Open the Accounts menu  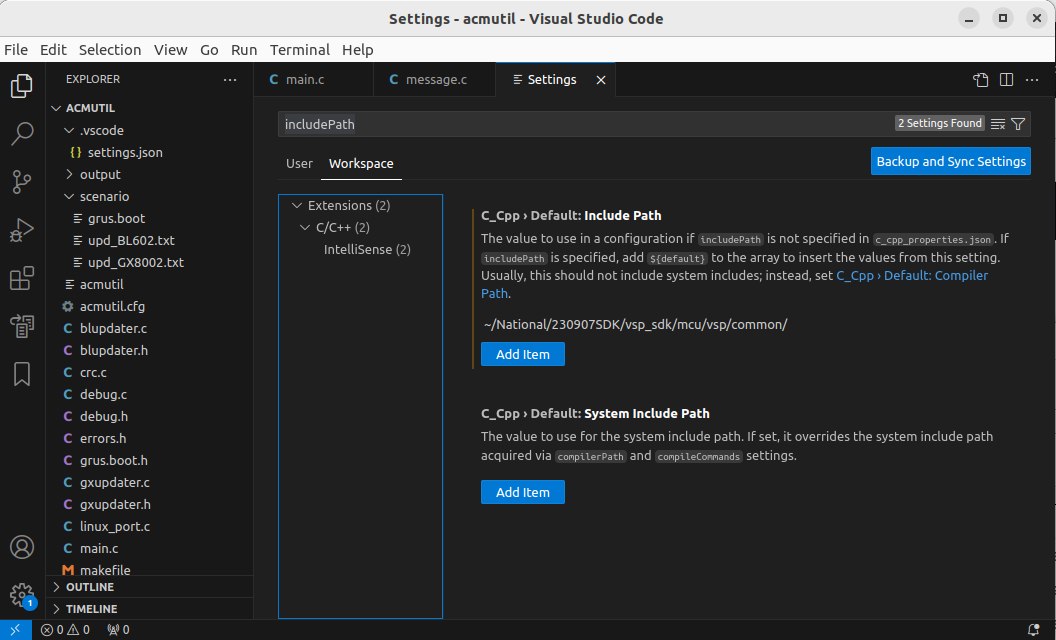pyautogui.click(x=22, y=547)
